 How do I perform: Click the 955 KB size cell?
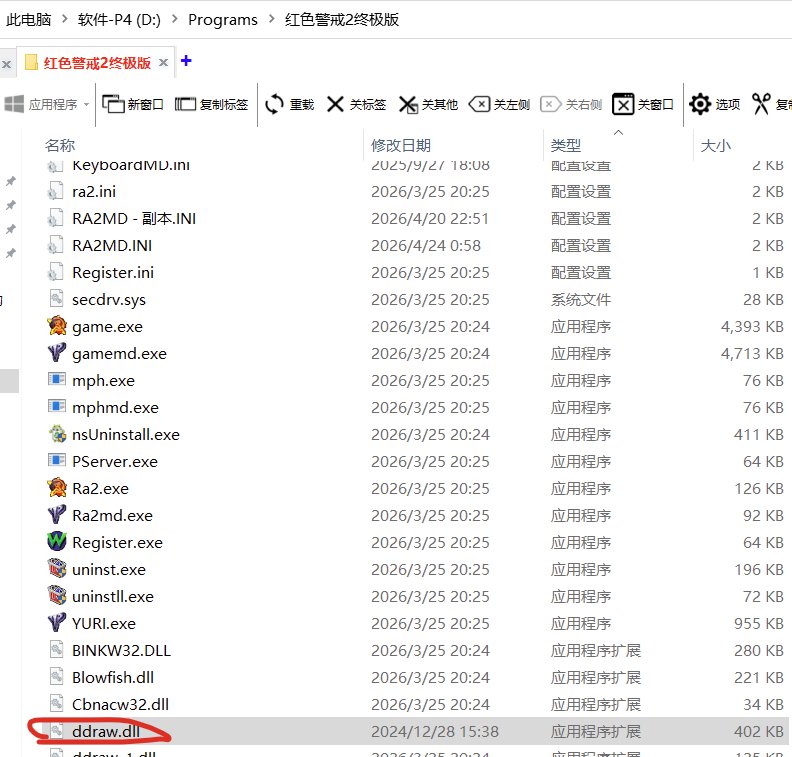(x=759, y=623)
